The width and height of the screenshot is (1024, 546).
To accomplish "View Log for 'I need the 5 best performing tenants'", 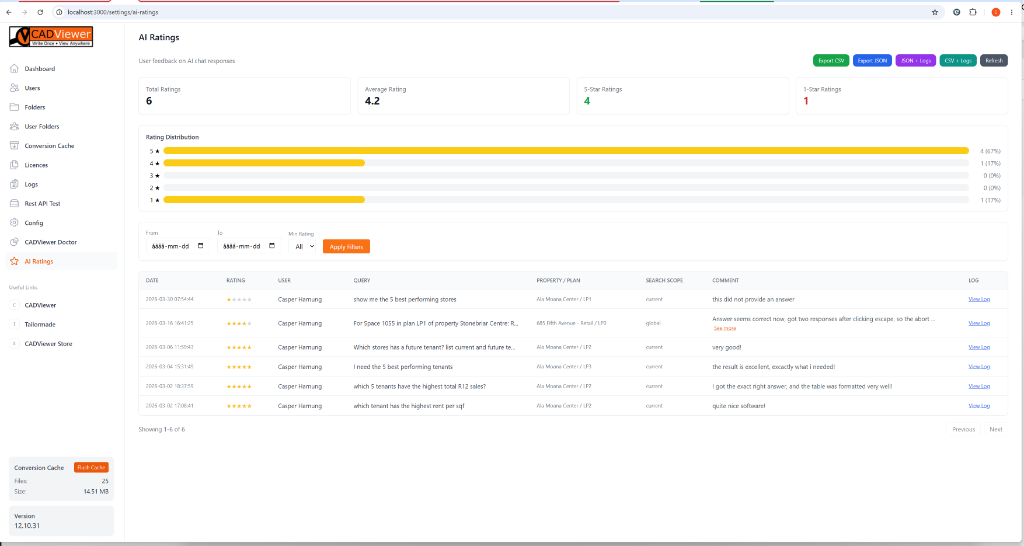I will click(x=979, y=366).
